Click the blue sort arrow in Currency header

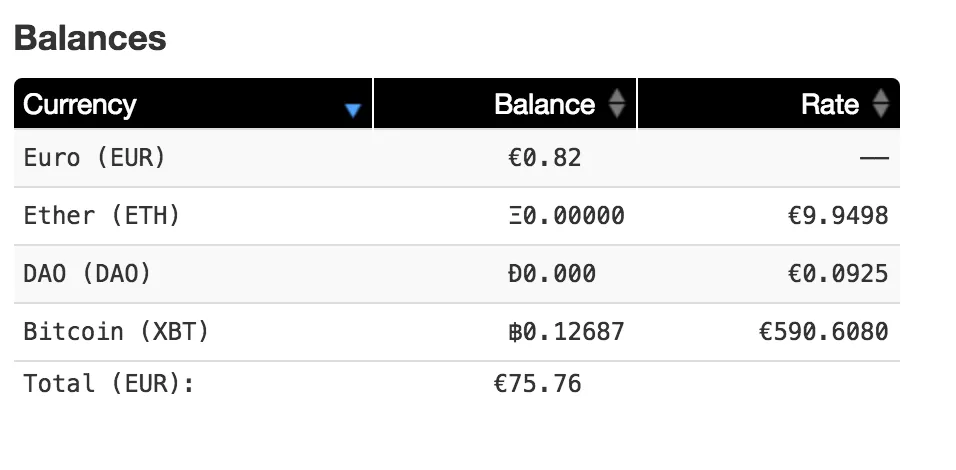coord(353,110)
